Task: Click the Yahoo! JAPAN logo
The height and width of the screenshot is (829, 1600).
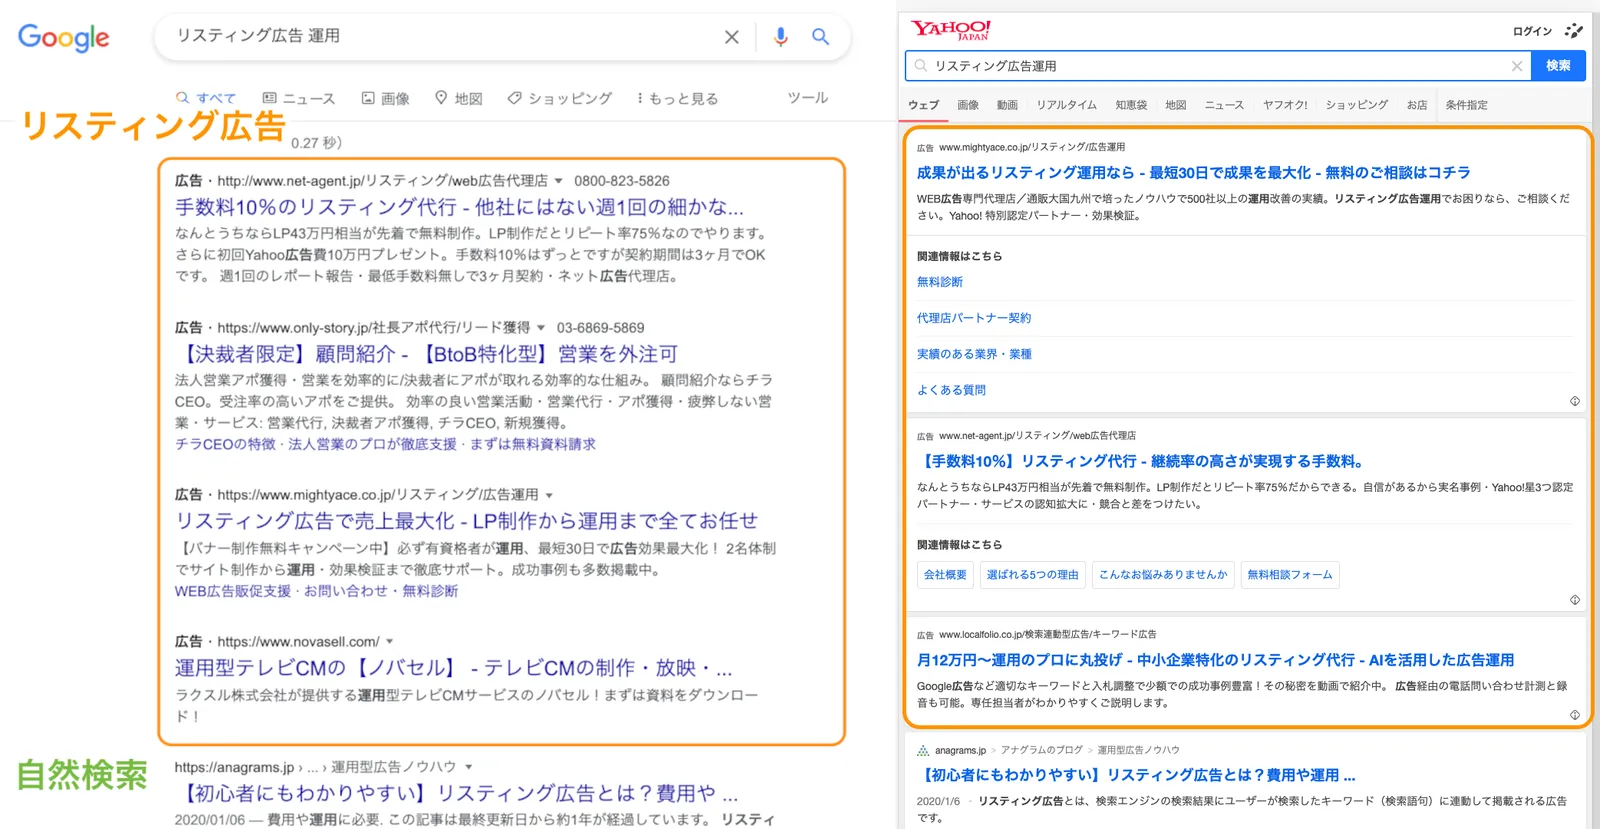Action: click(x=950, y=30)
